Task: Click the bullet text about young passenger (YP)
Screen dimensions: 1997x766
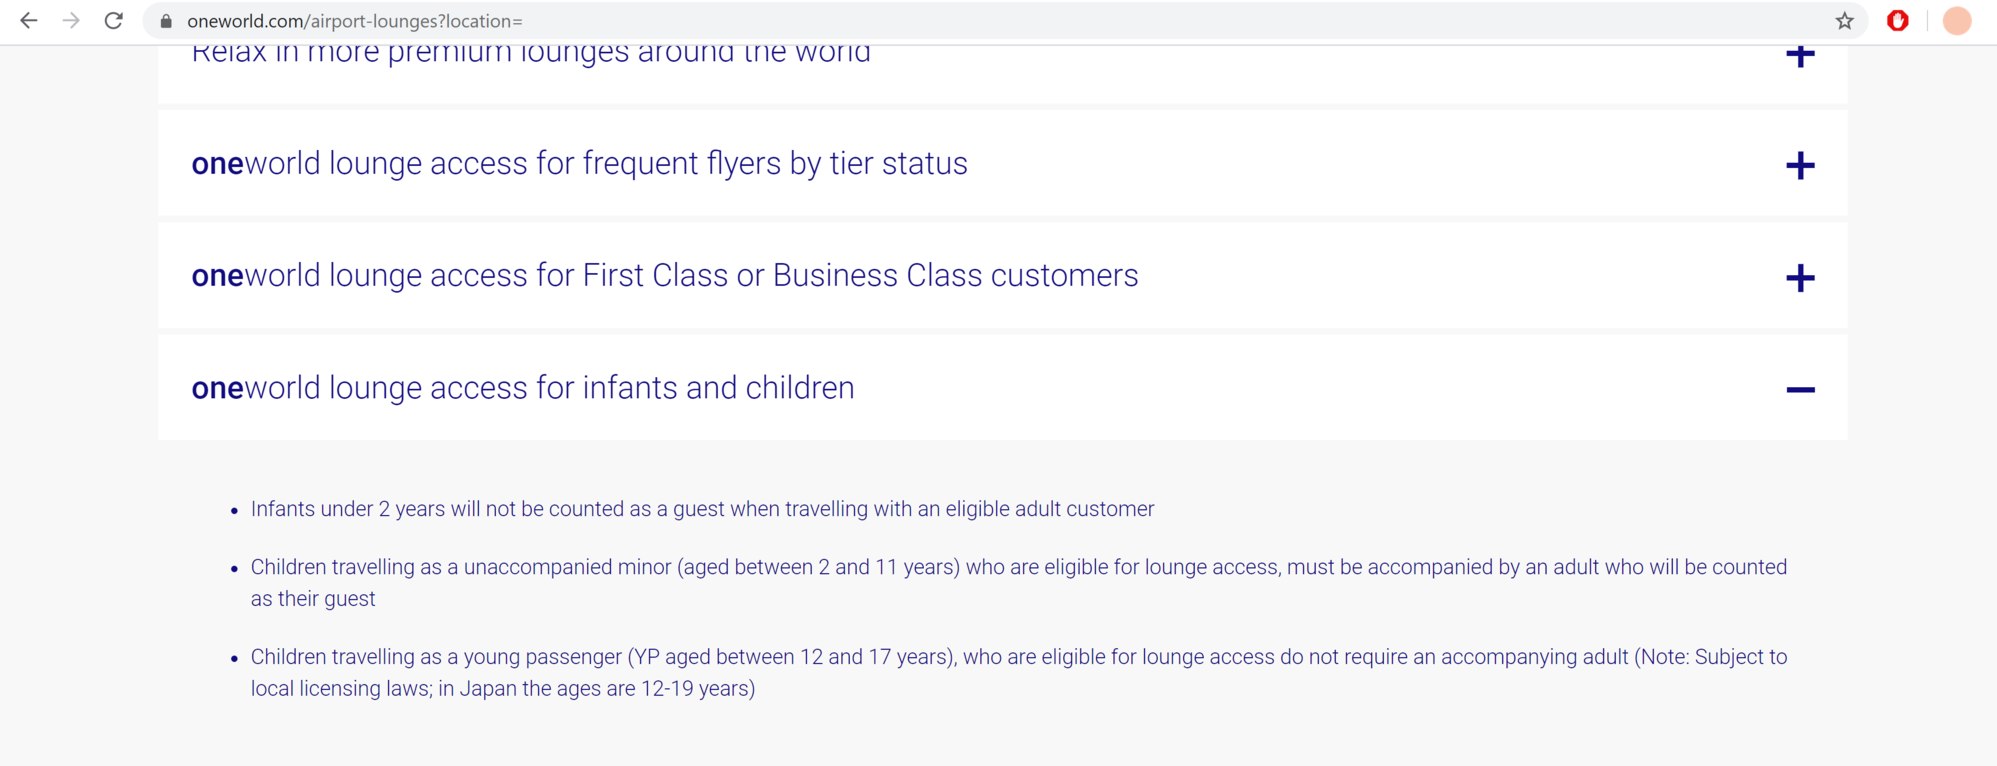Action: coord(1018,657)
